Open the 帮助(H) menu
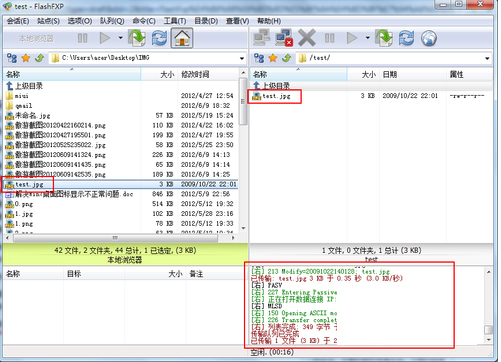 269,21
